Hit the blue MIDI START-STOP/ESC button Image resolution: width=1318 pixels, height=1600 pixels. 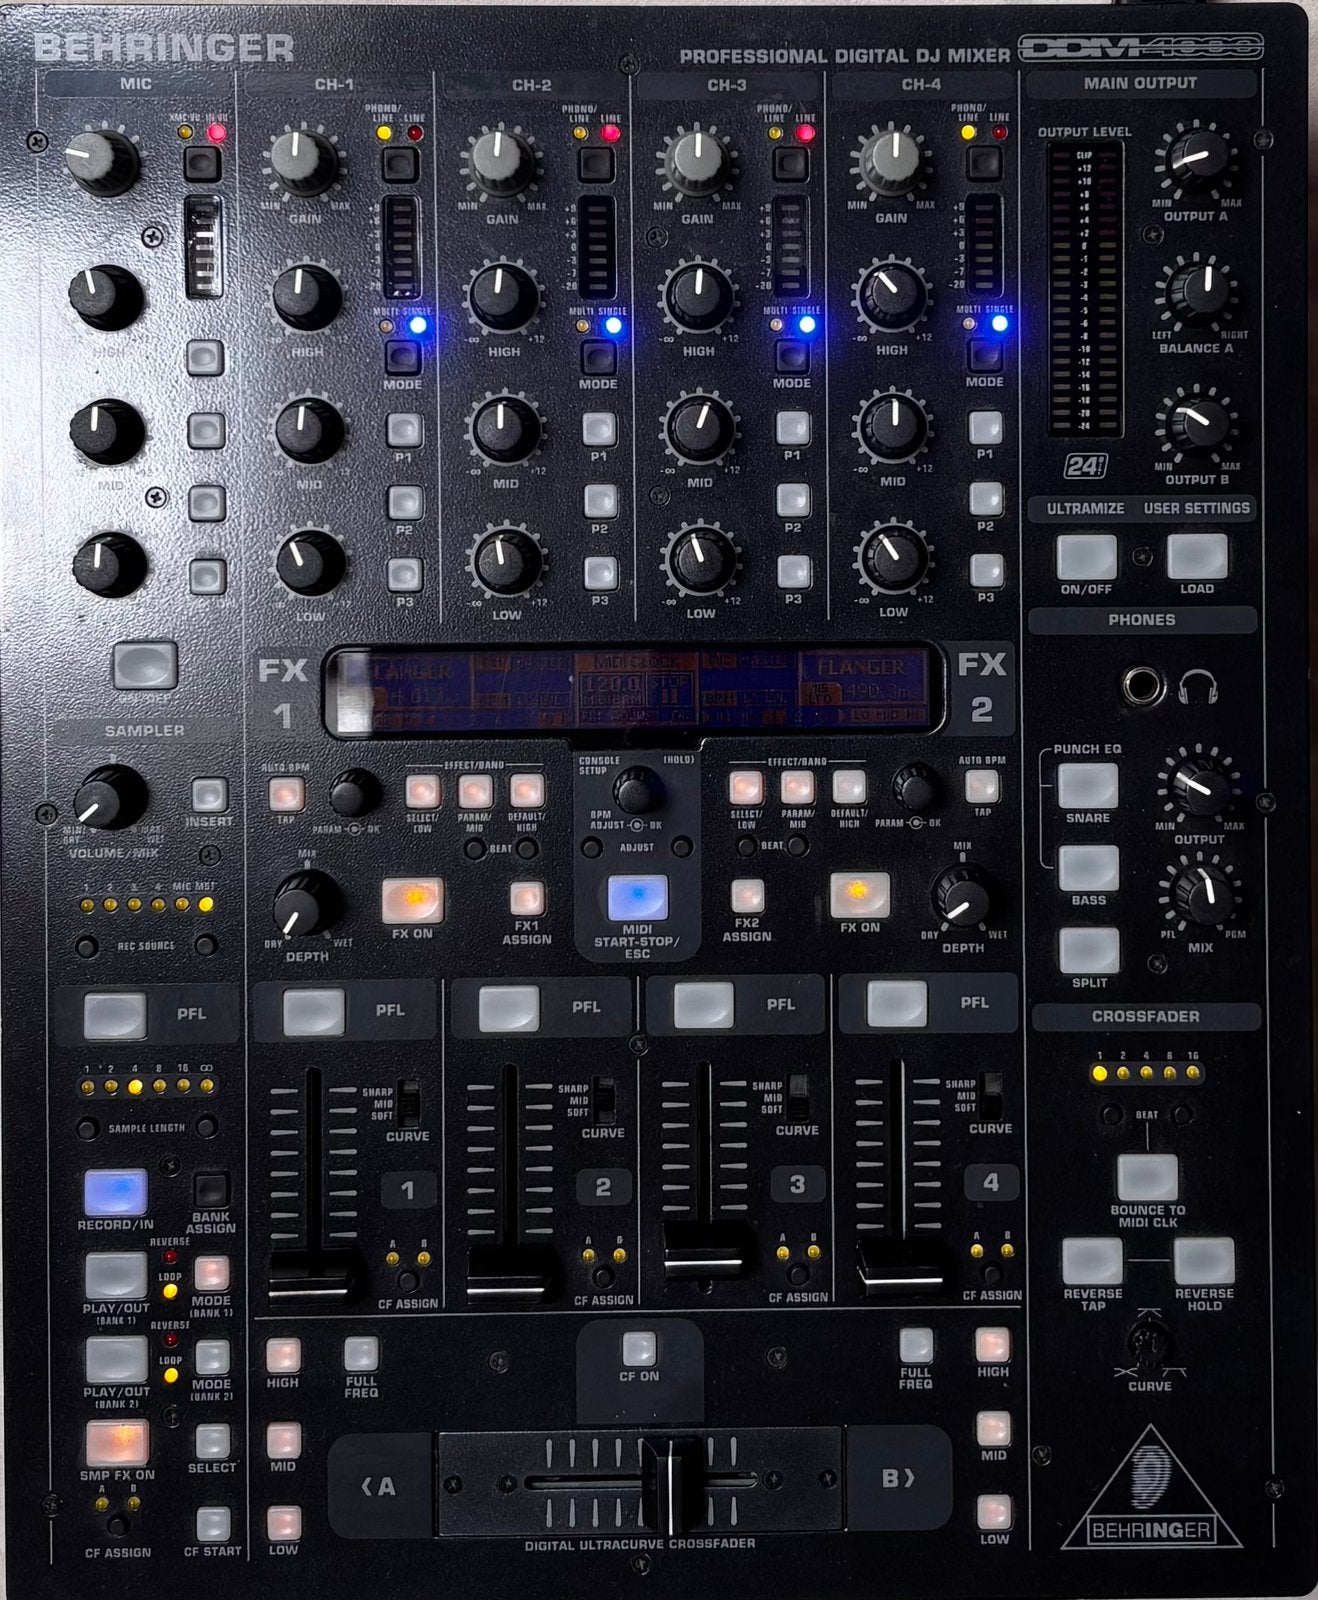[x=637, y=898]
